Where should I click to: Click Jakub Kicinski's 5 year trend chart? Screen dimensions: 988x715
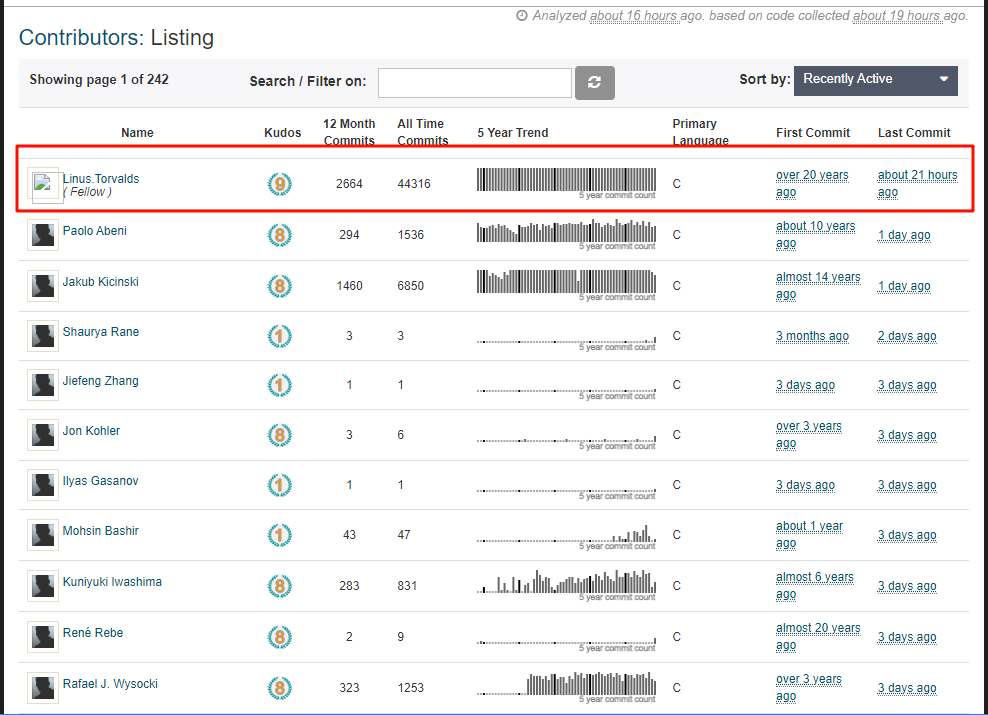point(566,282)
